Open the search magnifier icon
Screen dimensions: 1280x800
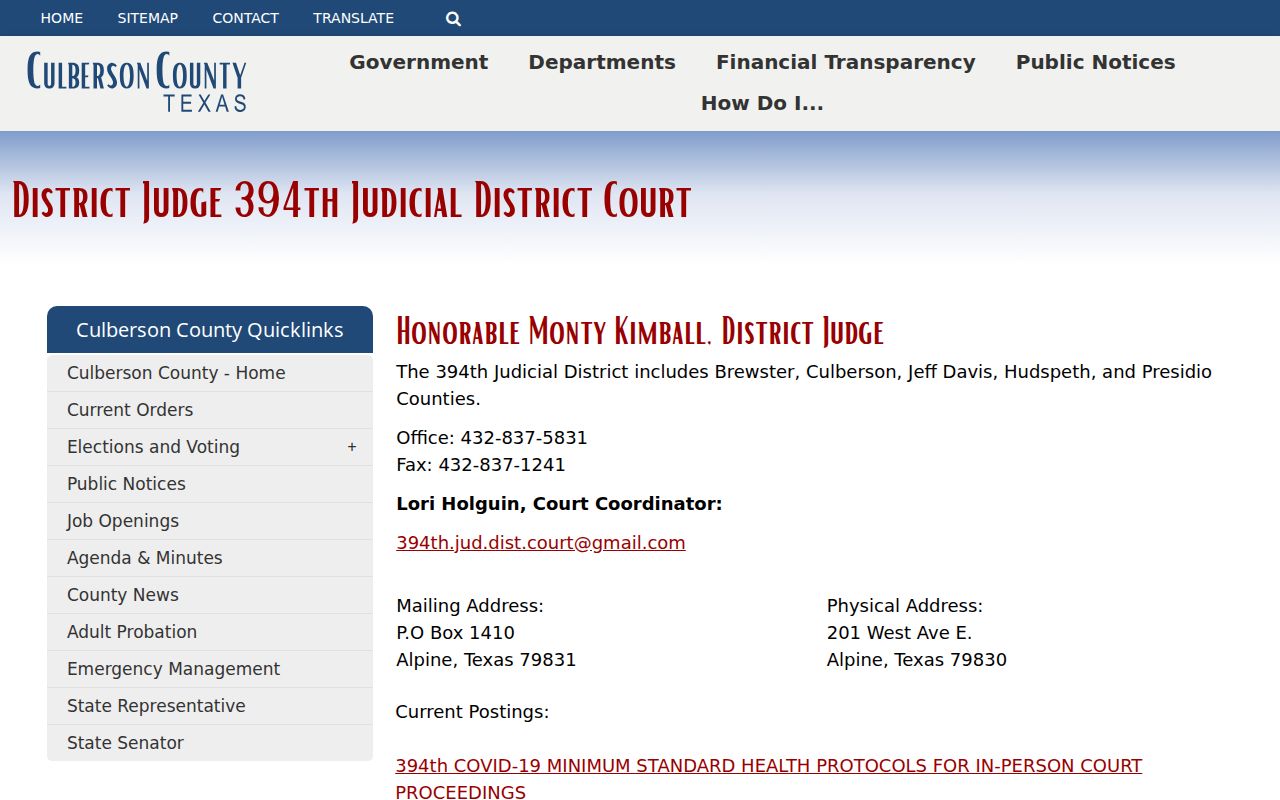(x=453, y=18)
